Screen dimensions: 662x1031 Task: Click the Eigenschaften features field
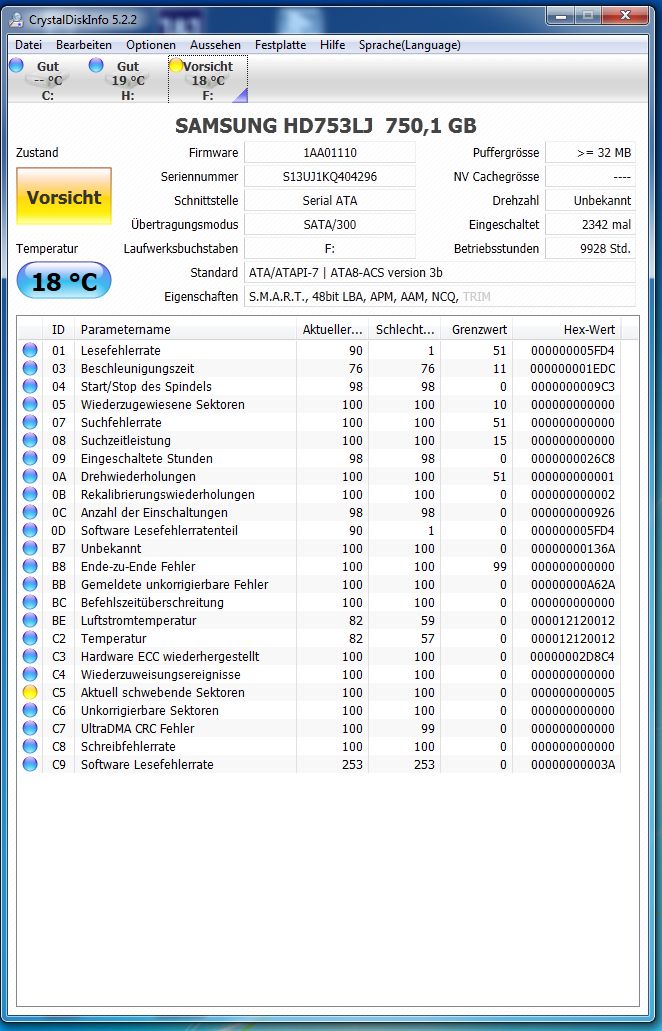pos(440,297)
